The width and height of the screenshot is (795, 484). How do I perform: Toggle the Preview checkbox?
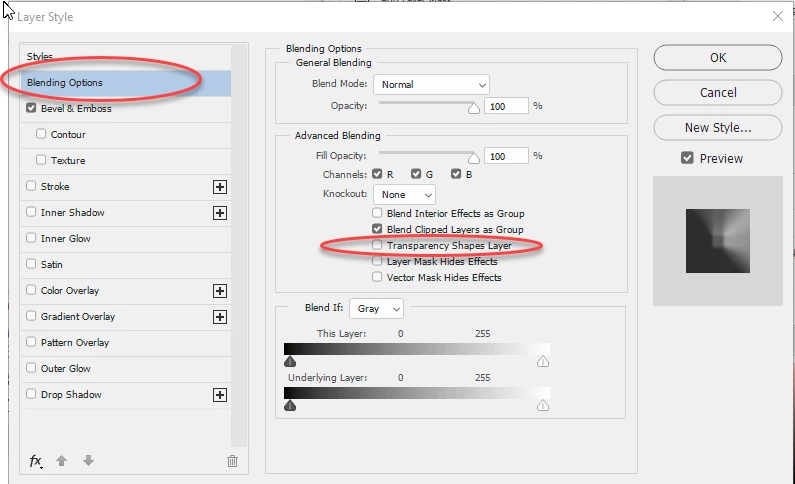(x=687, y=158)
